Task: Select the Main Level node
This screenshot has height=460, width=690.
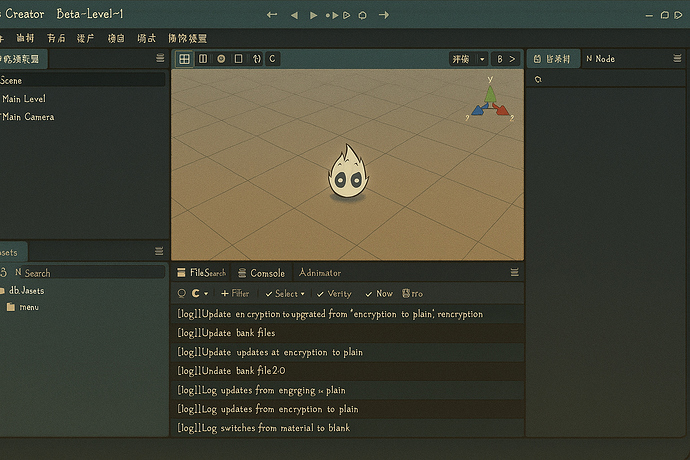Action: point(24,99)
